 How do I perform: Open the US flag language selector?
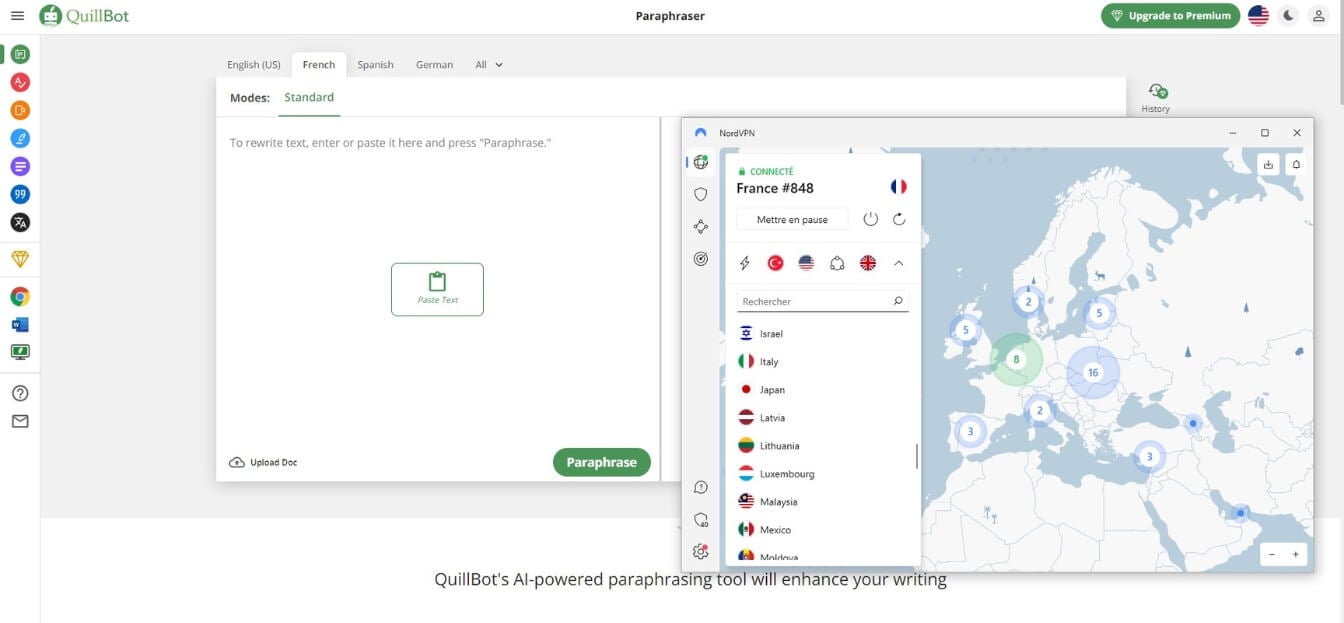coord(1259,15)
